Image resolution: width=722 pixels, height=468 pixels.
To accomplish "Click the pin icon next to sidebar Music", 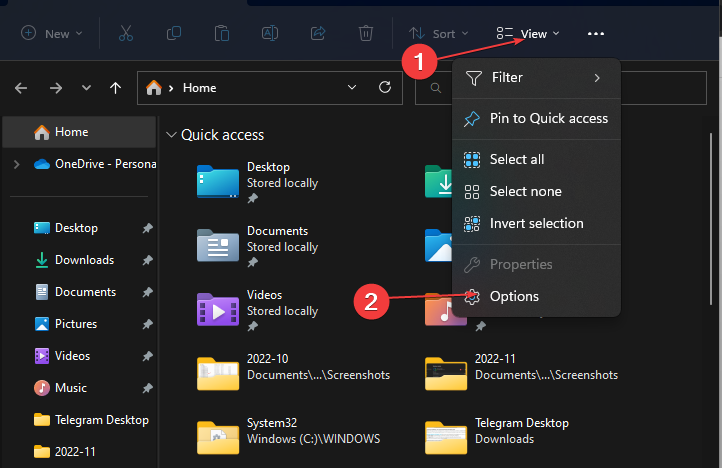I will (x=147, y=388).
